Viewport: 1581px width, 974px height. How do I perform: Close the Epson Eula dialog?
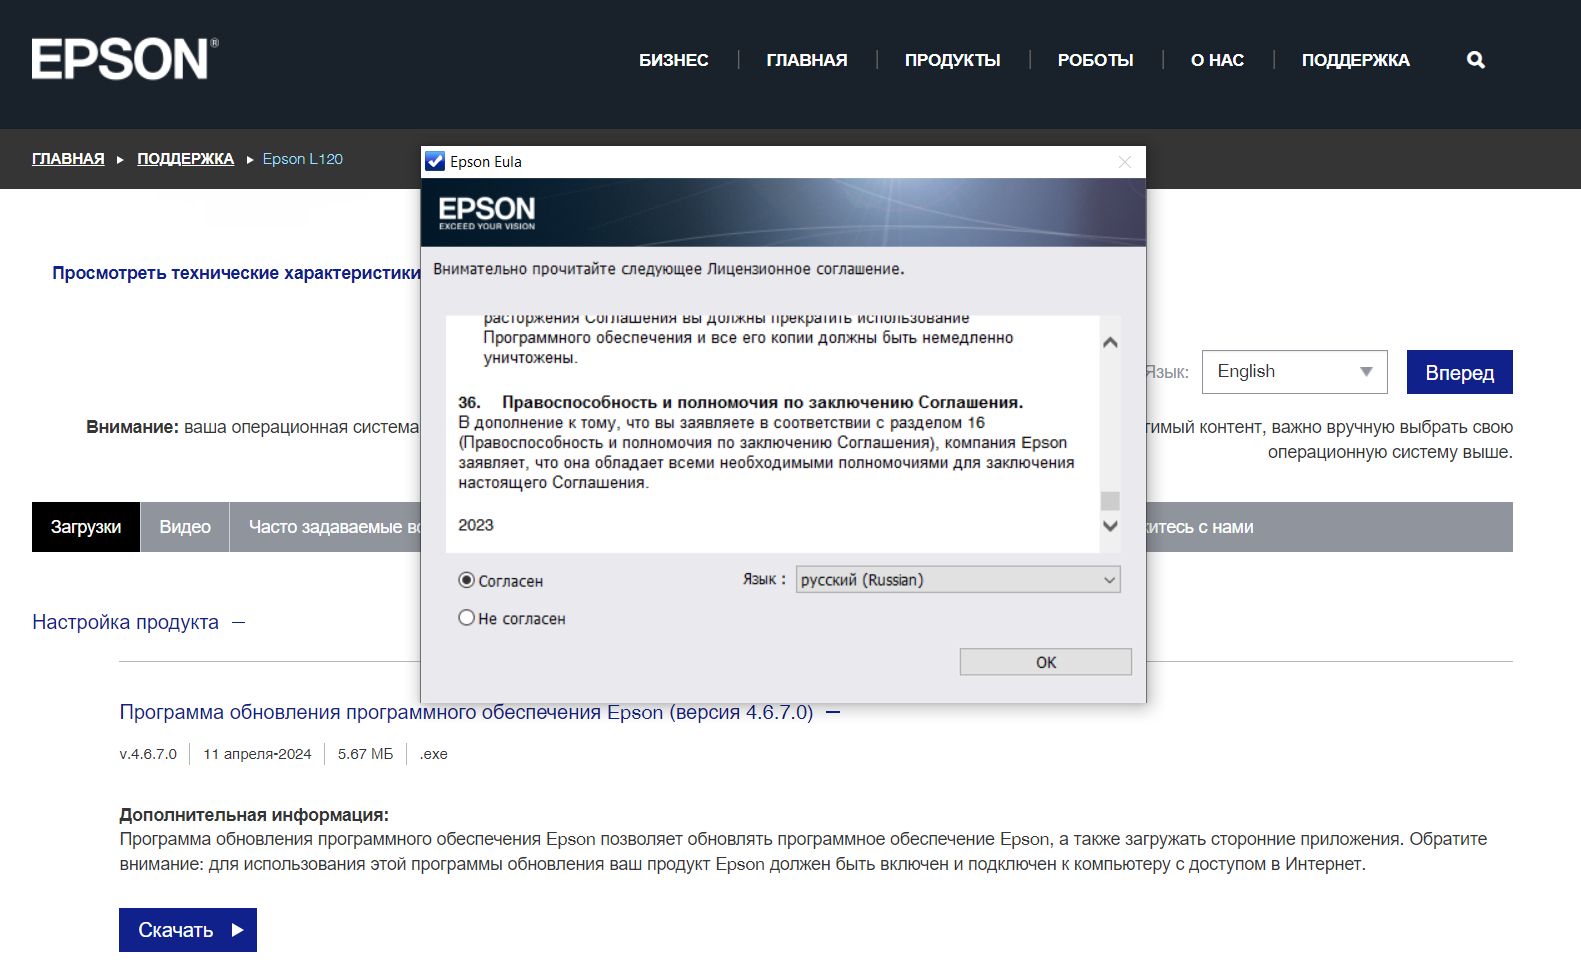coord(1125,162)
